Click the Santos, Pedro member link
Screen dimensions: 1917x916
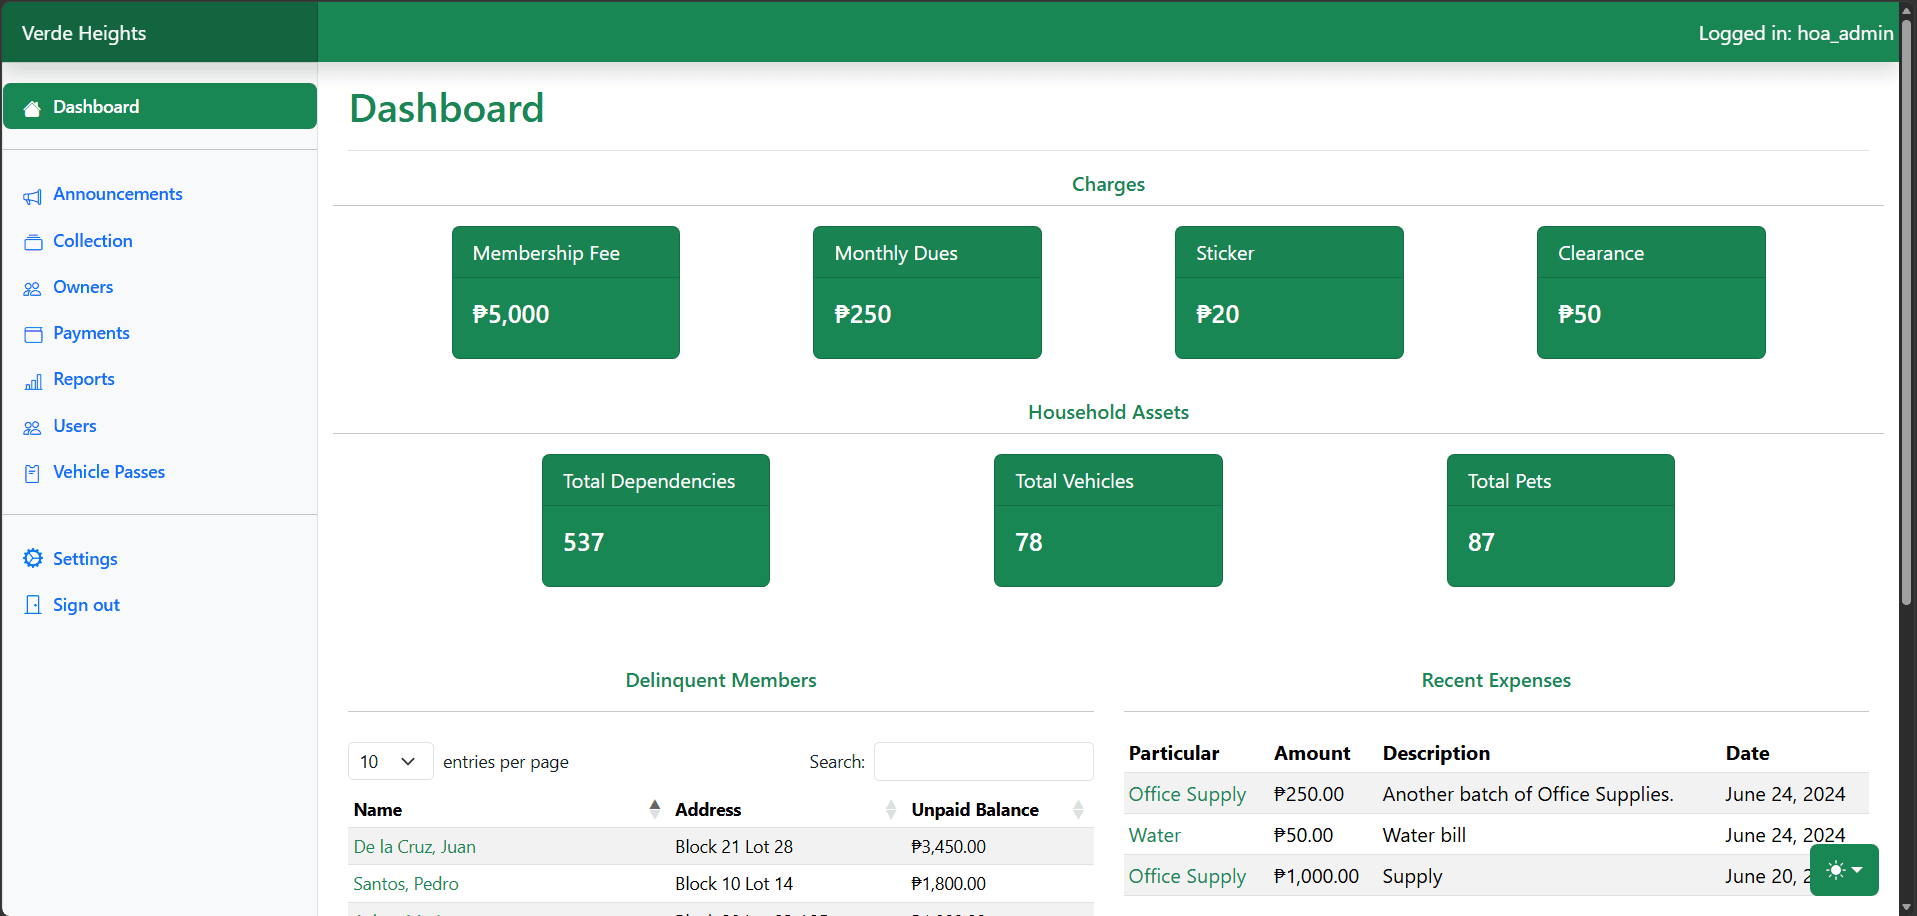(x=405, y=883)
